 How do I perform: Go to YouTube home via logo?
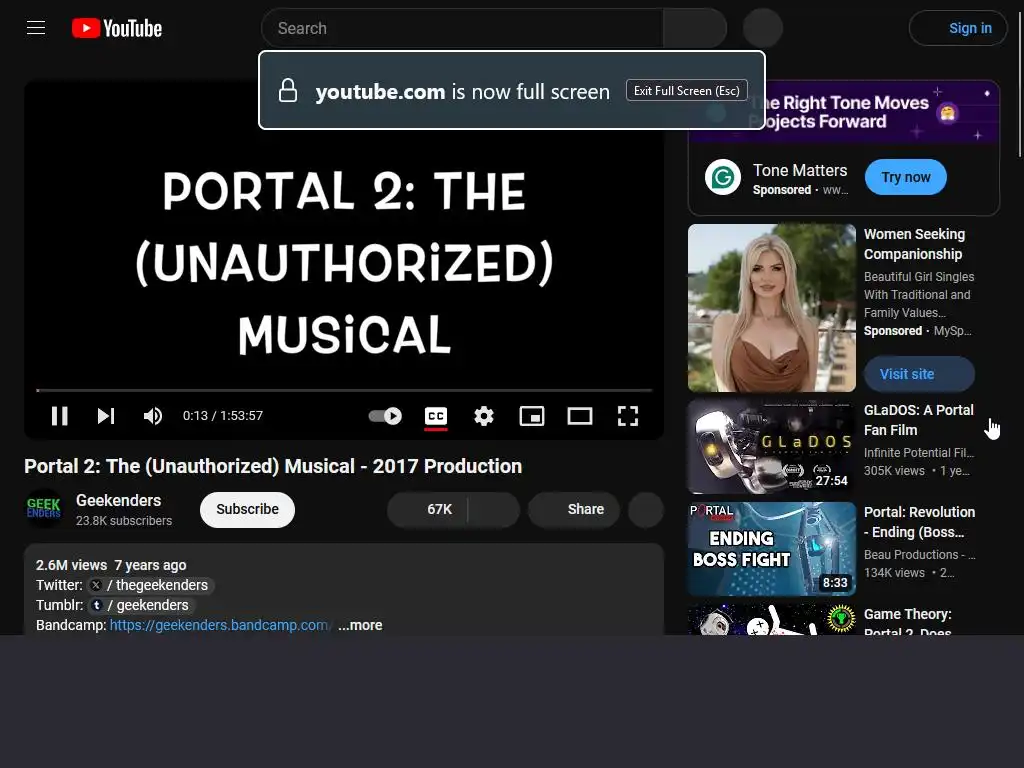coord(117,28)
